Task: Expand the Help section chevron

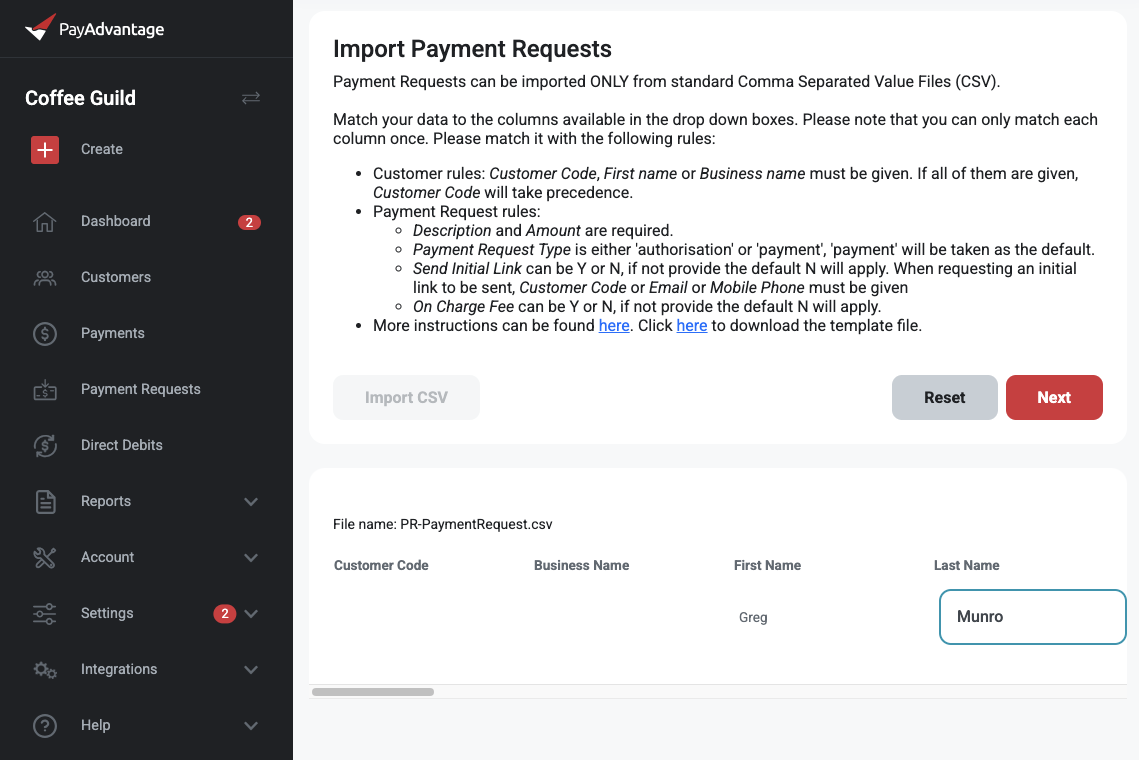Action: [251, 726]
